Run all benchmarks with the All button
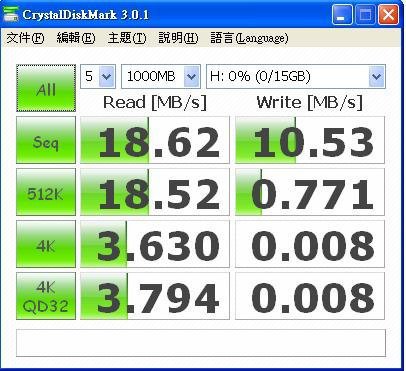The image size is (406, 371). tap(46, 88)
